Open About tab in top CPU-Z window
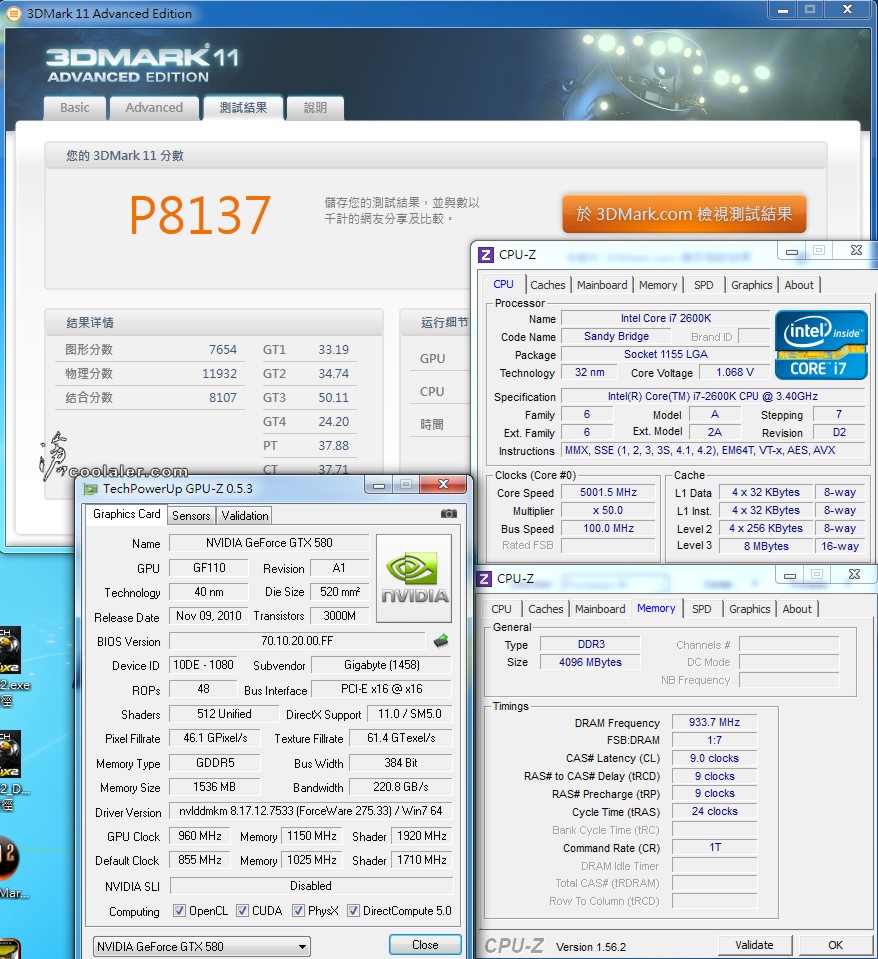This screenshot has width=878, height=959. tap(799, 285)
